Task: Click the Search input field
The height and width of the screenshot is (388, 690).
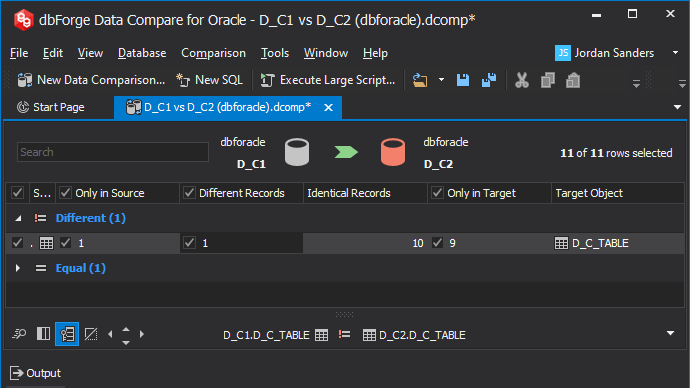Action: [113, 152]
